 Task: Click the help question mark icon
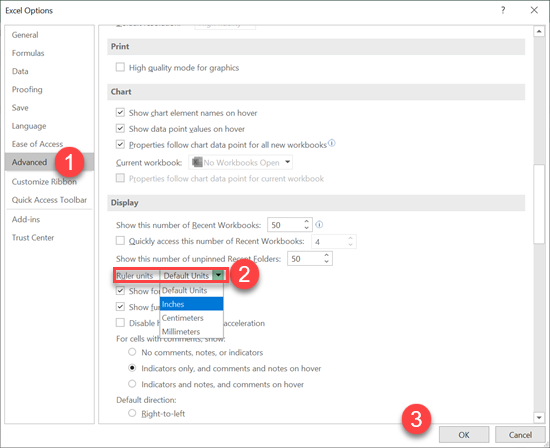point(503,10)
